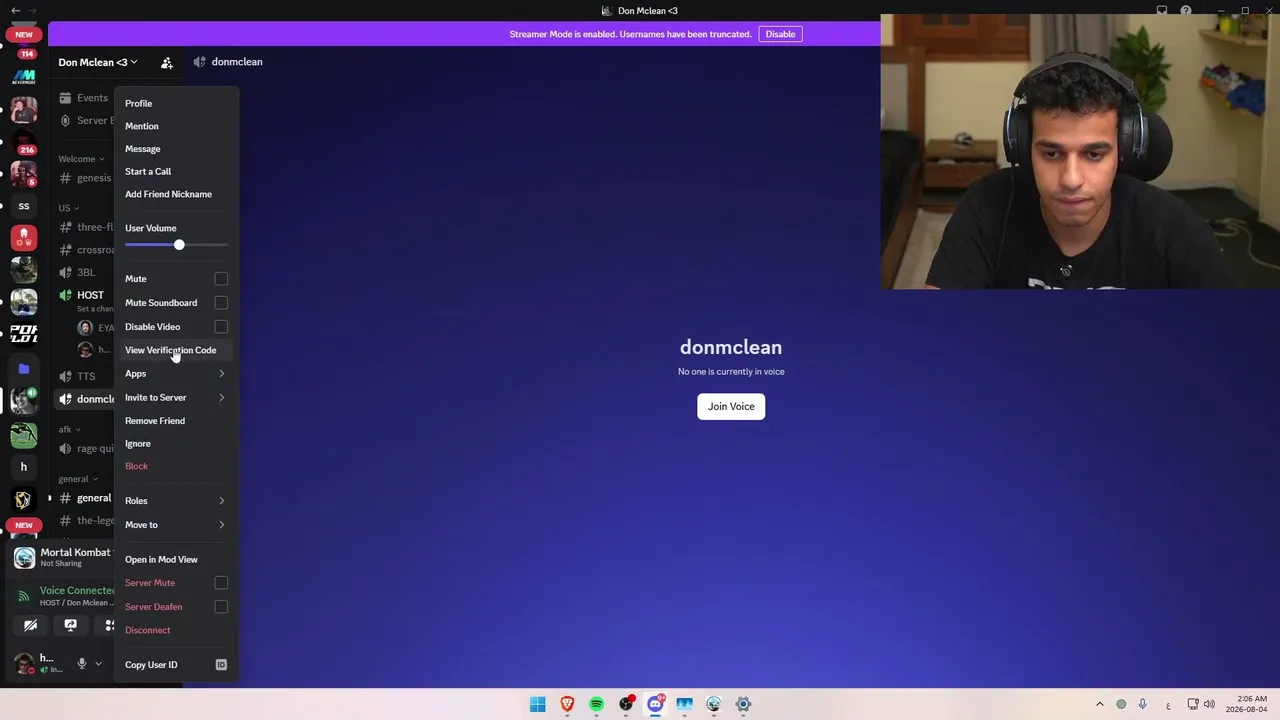Image resolution: width=1280 pixels, height=720 pixels.
Task: Disable Streamer Mode from the banner
Action: coord(780,34)
